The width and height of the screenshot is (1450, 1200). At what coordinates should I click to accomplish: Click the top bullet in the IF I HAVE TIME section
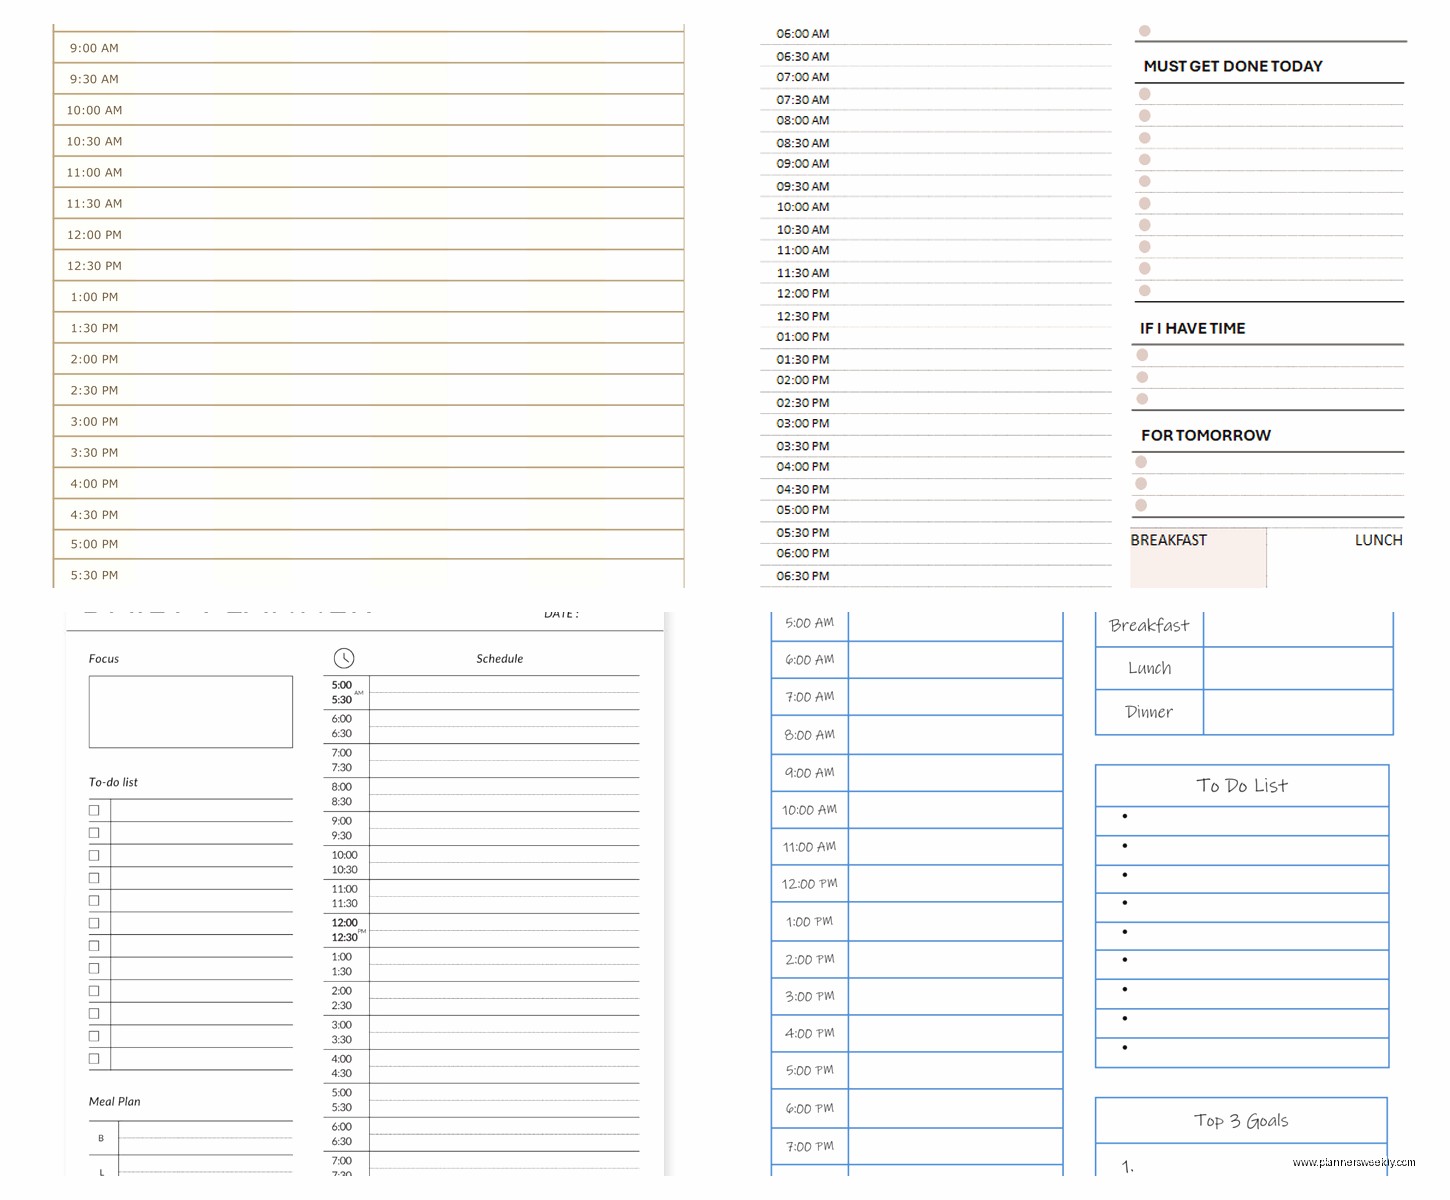coord(1142,355)
